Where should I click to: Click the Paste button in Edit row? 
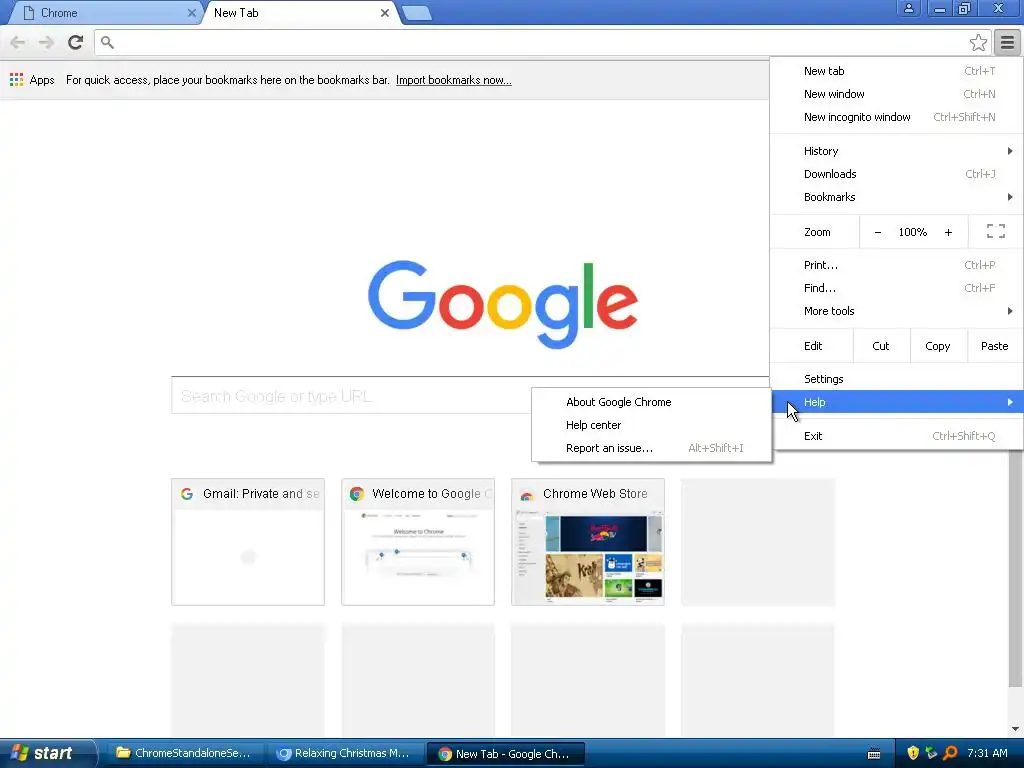pyautogui.click(x=994, y=346)
